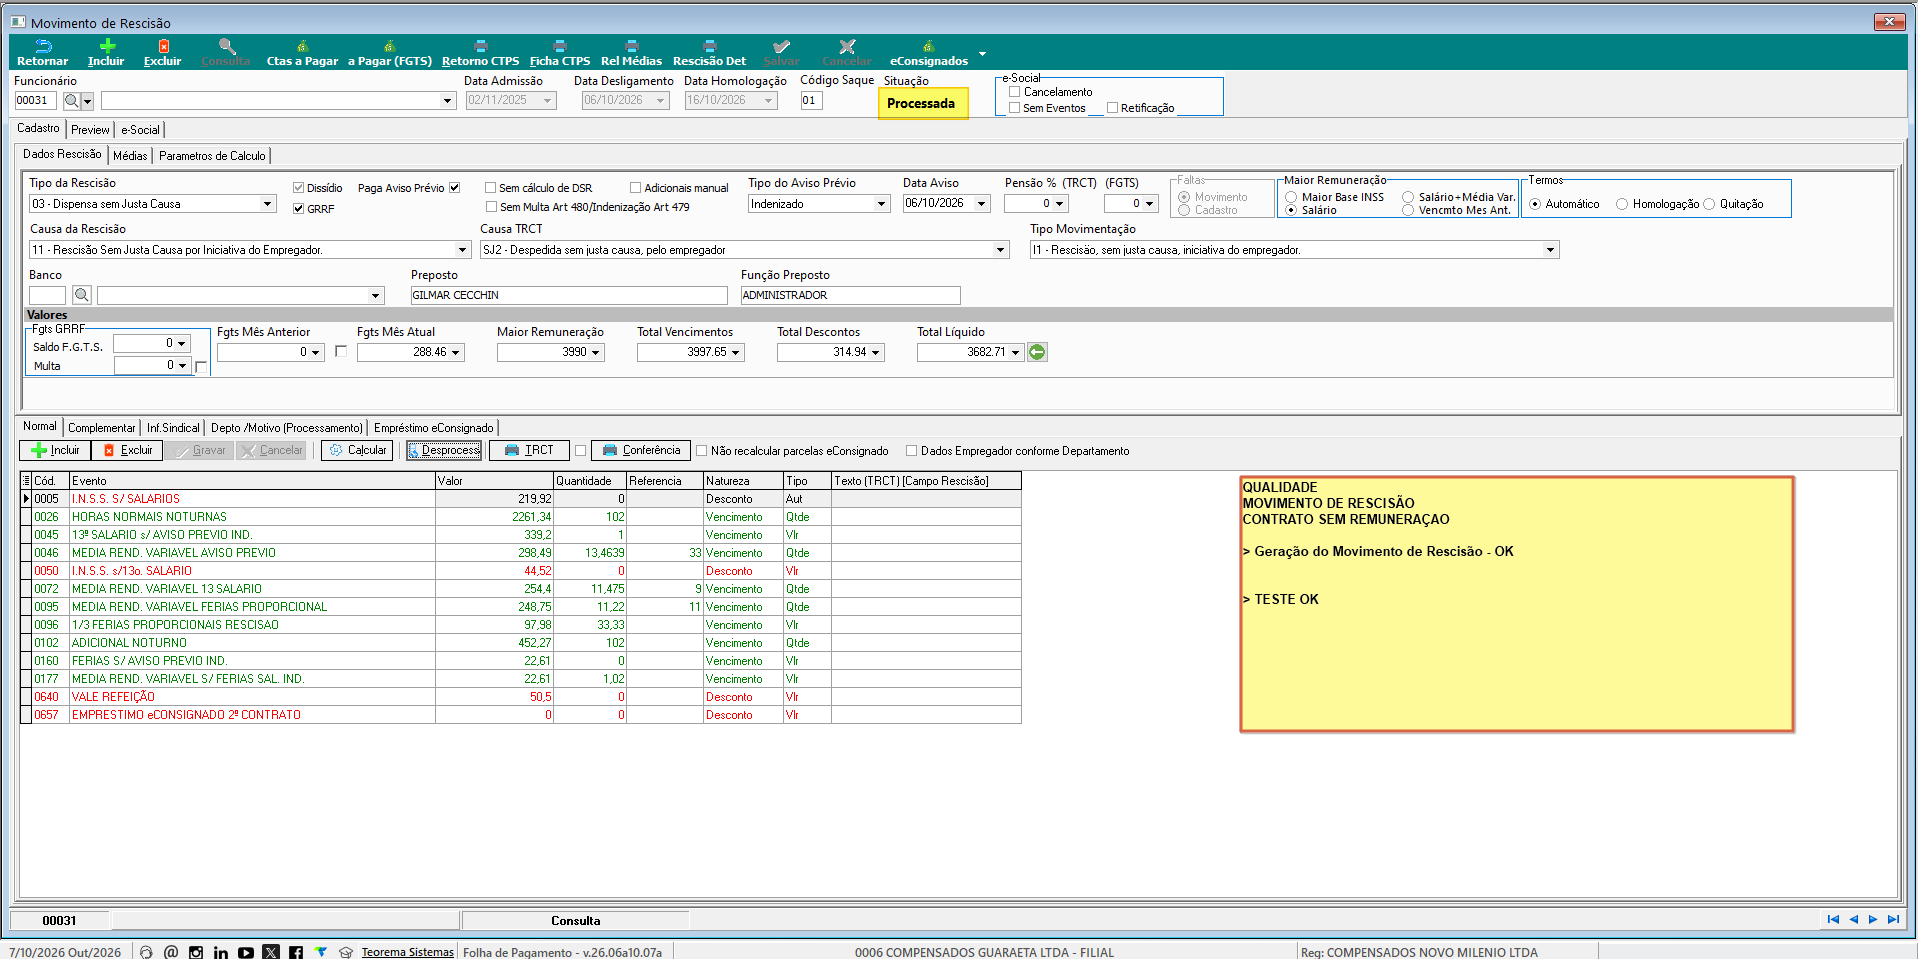
Task: Click the Excluir icon in top toolbar
Action: (x=163, y=46)
